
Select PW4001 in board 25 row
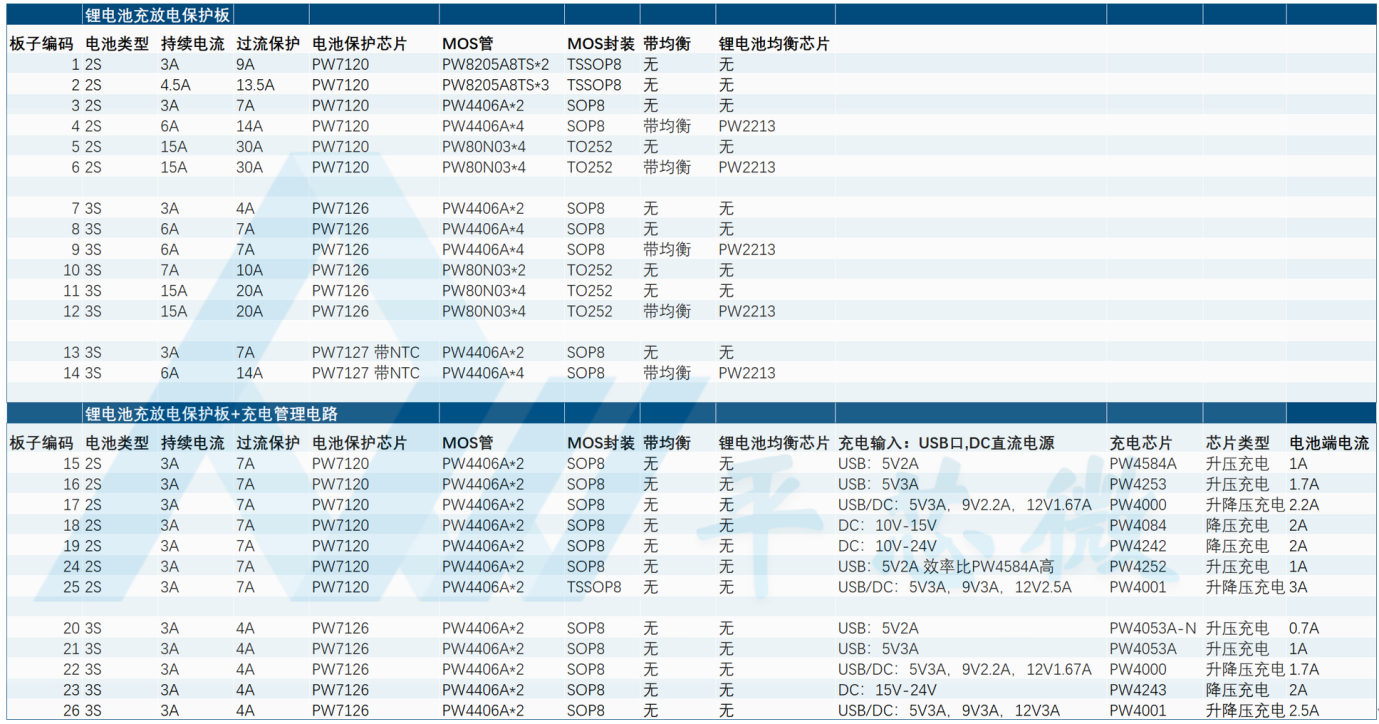coord(1138,587)
